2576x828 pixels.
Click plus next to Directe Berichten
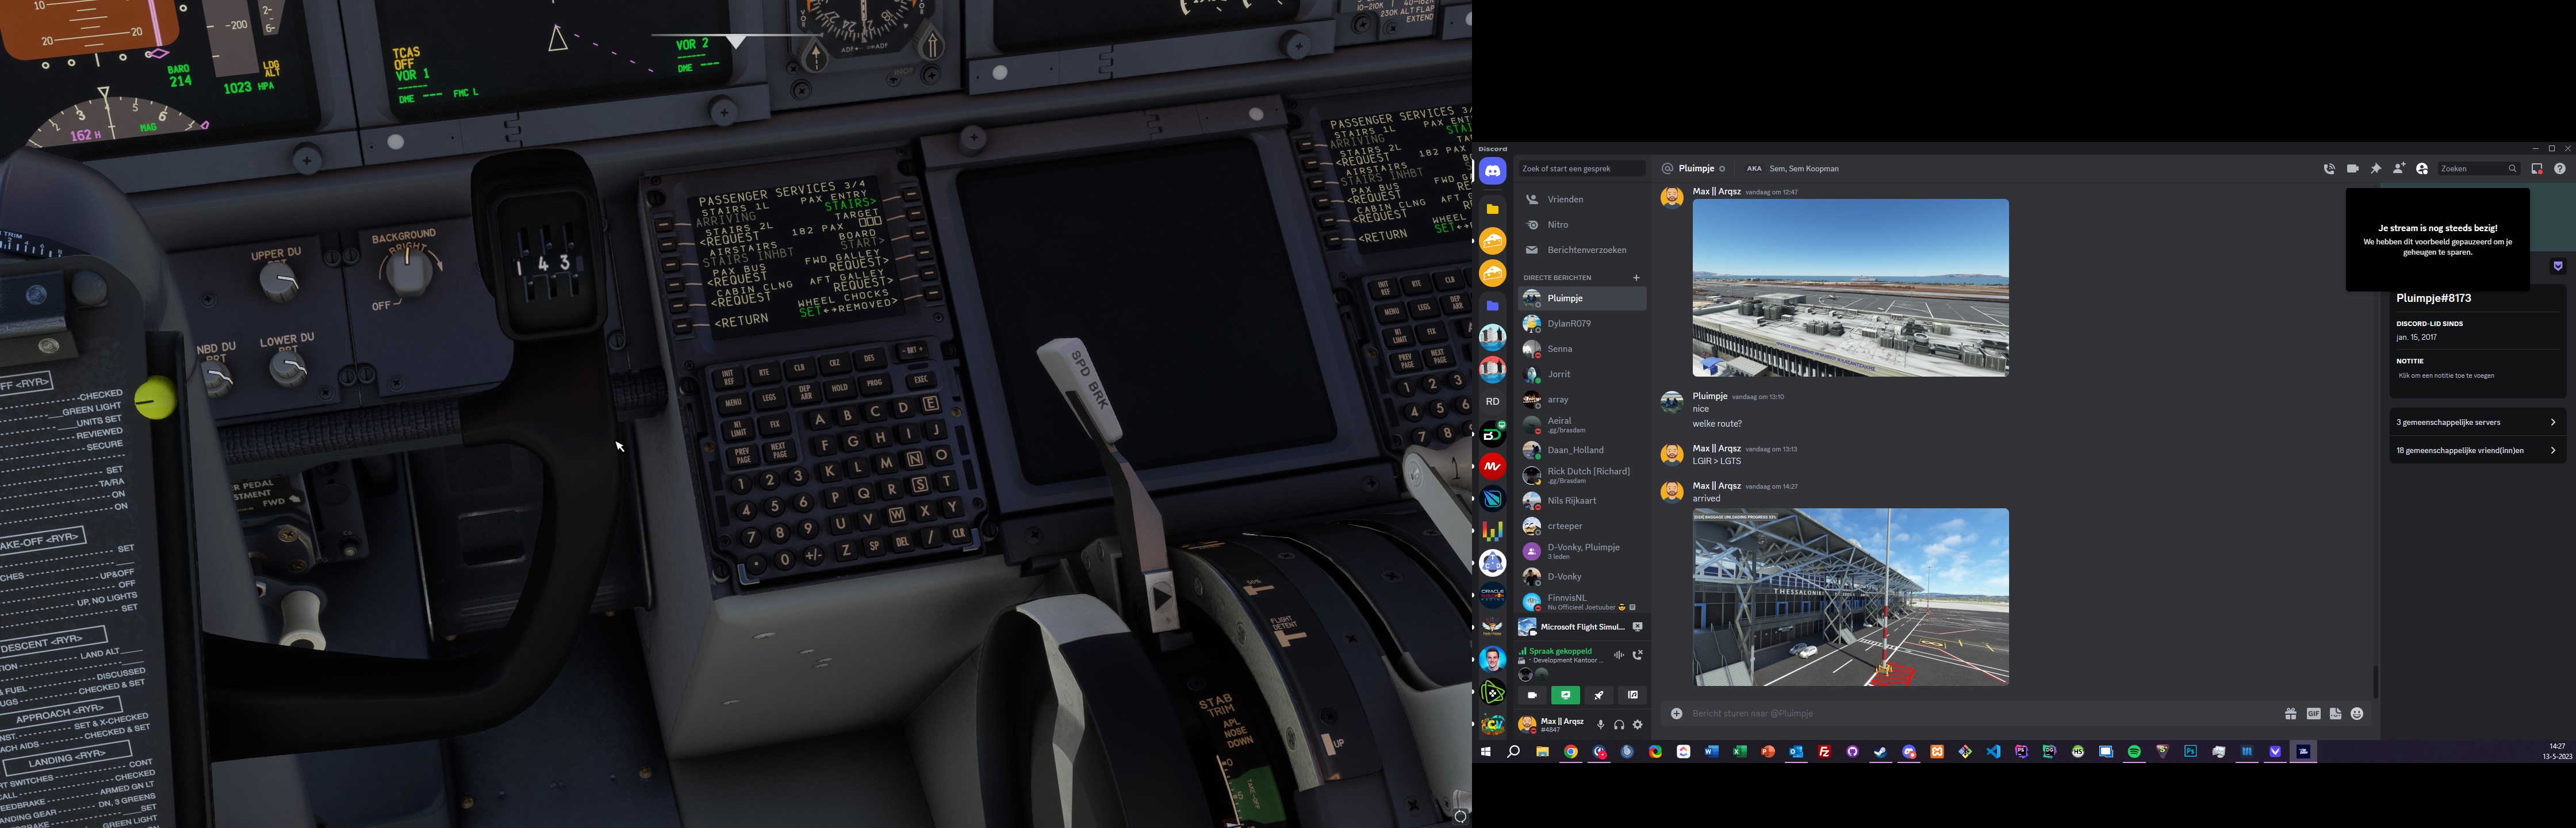tap(1636, 278)
